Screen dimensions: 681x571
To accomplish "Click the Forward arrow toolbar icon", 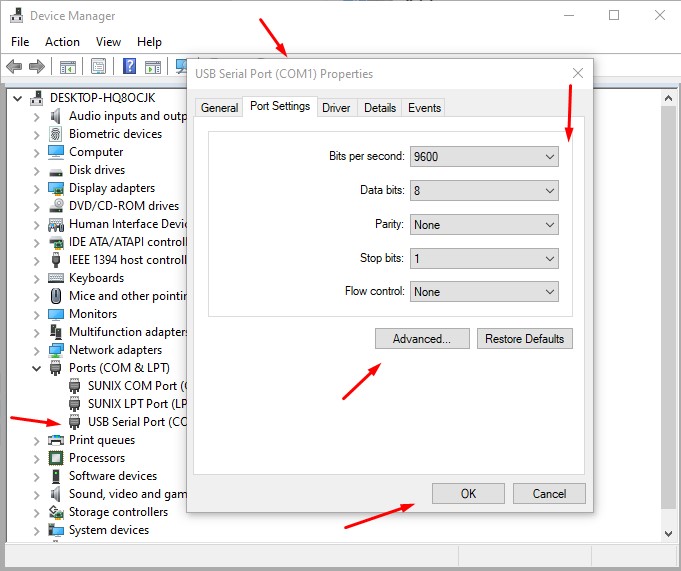I will coord(37,66).
